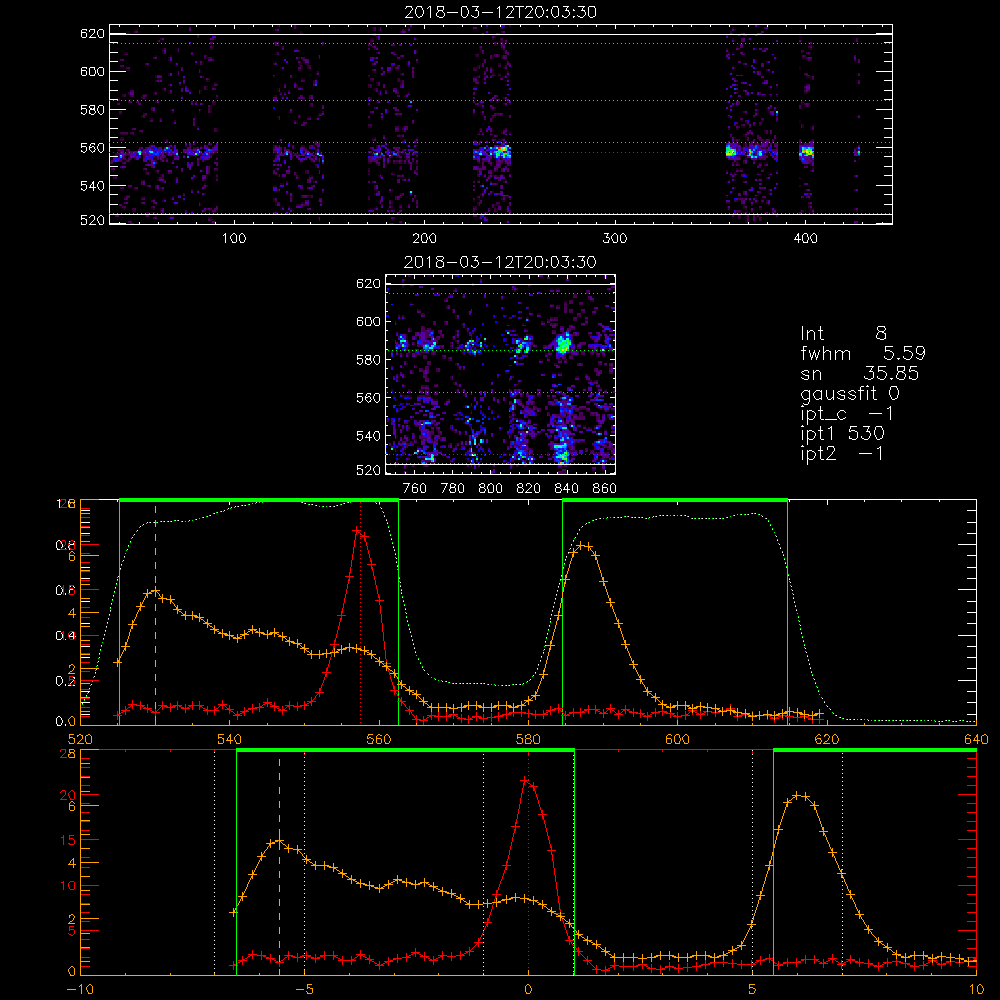This screenshot has width=1000, height=1000.
Task: Click the orange curve peak near 6 in bottom plot
Action: (x=797, y=795)
